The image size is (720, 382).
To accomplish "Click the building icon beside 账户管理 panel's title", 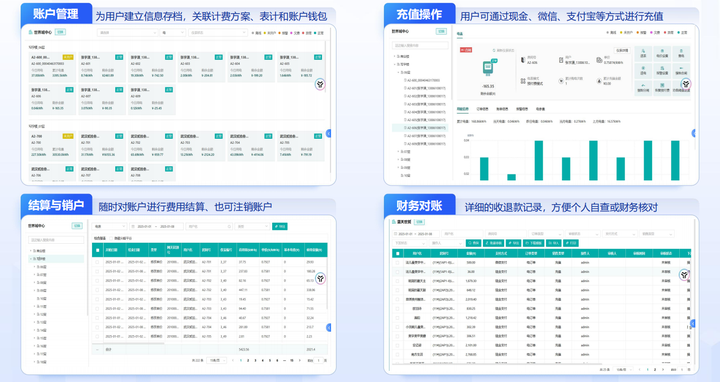I will [x=31, y=32].
